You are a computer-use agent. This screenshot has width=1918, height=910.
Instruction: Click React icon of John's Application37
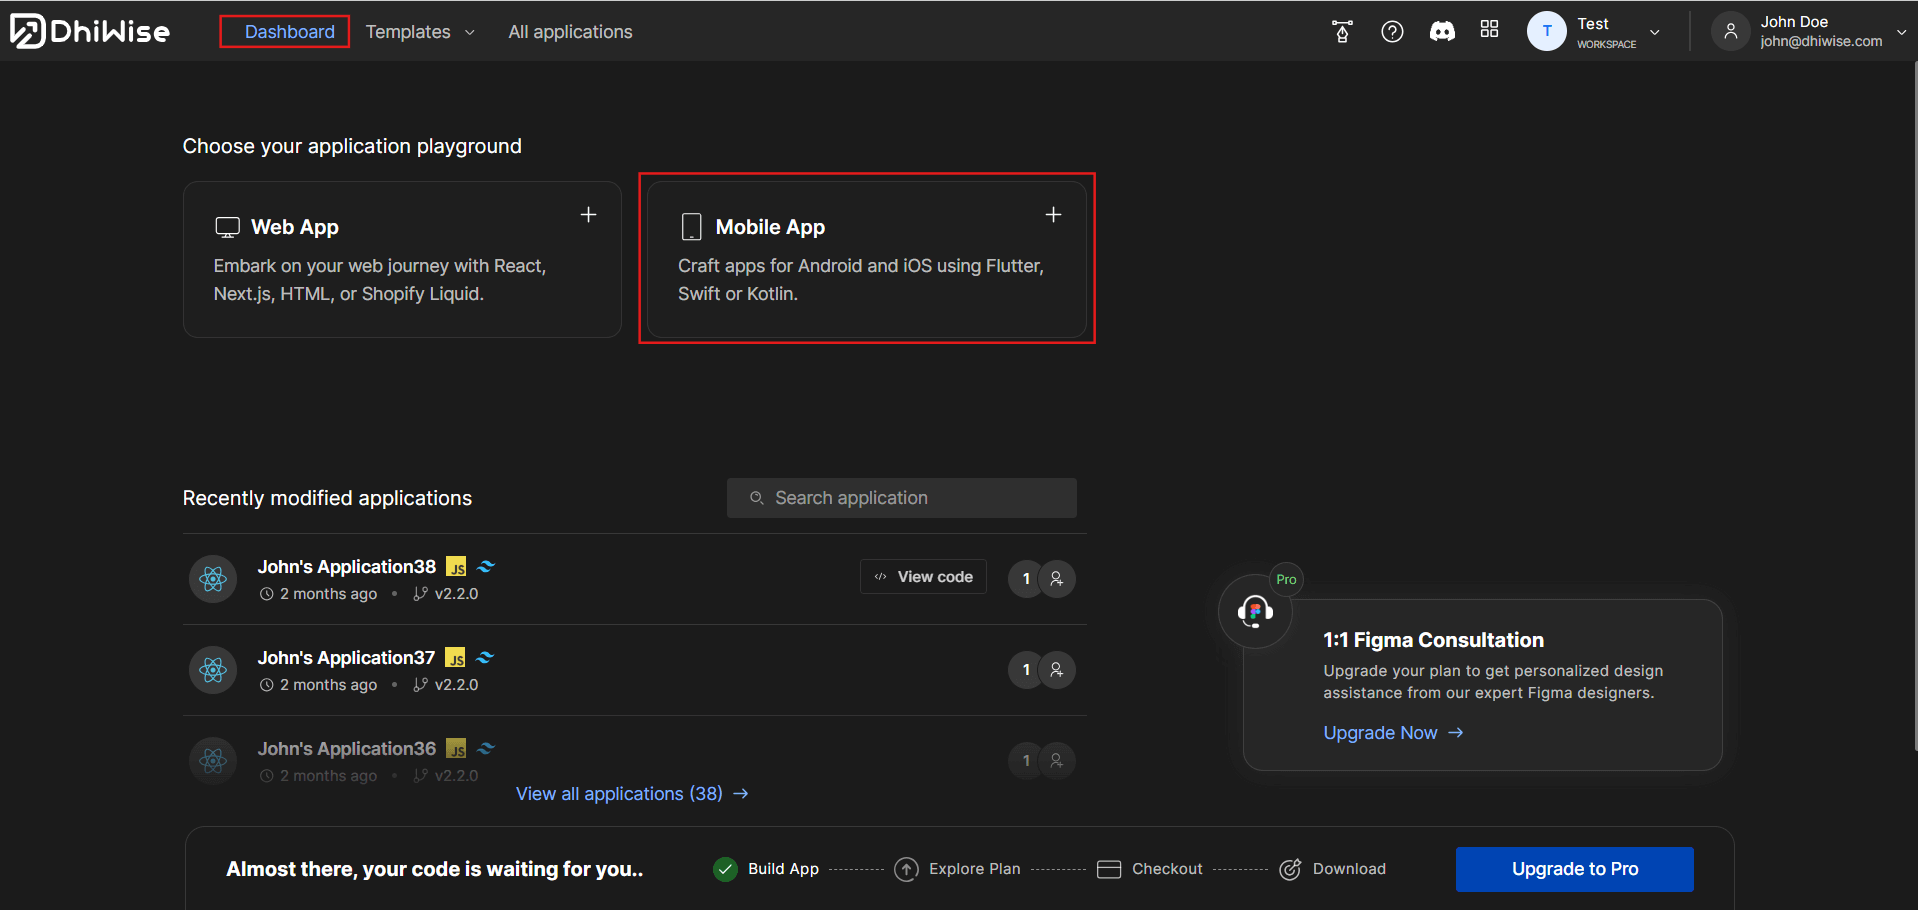(213, 670)
